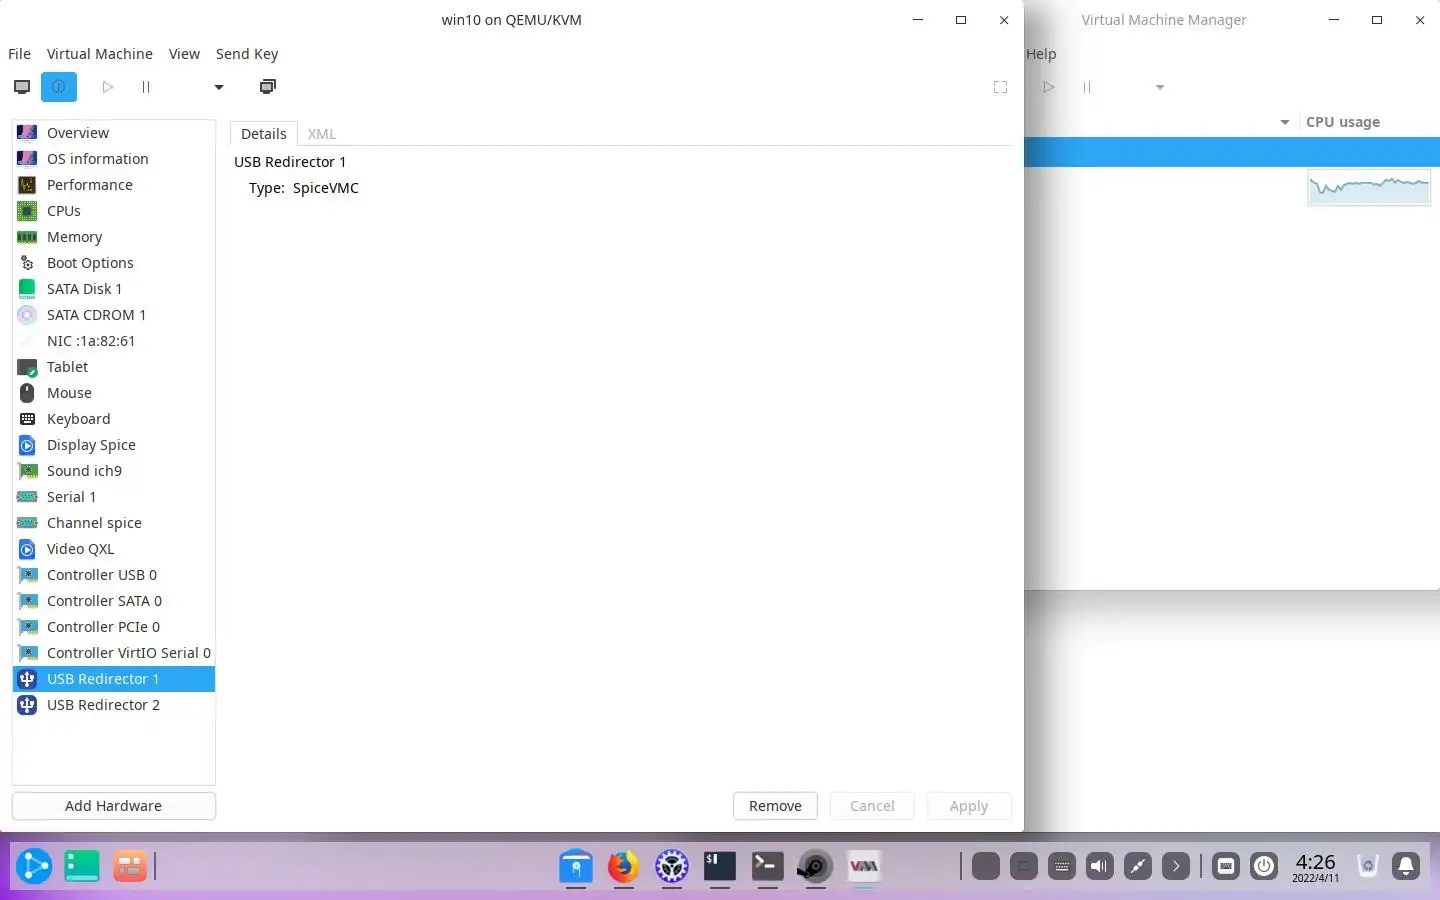Select the Mouse input device
The image size is (1440, 900).
pyautogui.click(x=114, y=393)
